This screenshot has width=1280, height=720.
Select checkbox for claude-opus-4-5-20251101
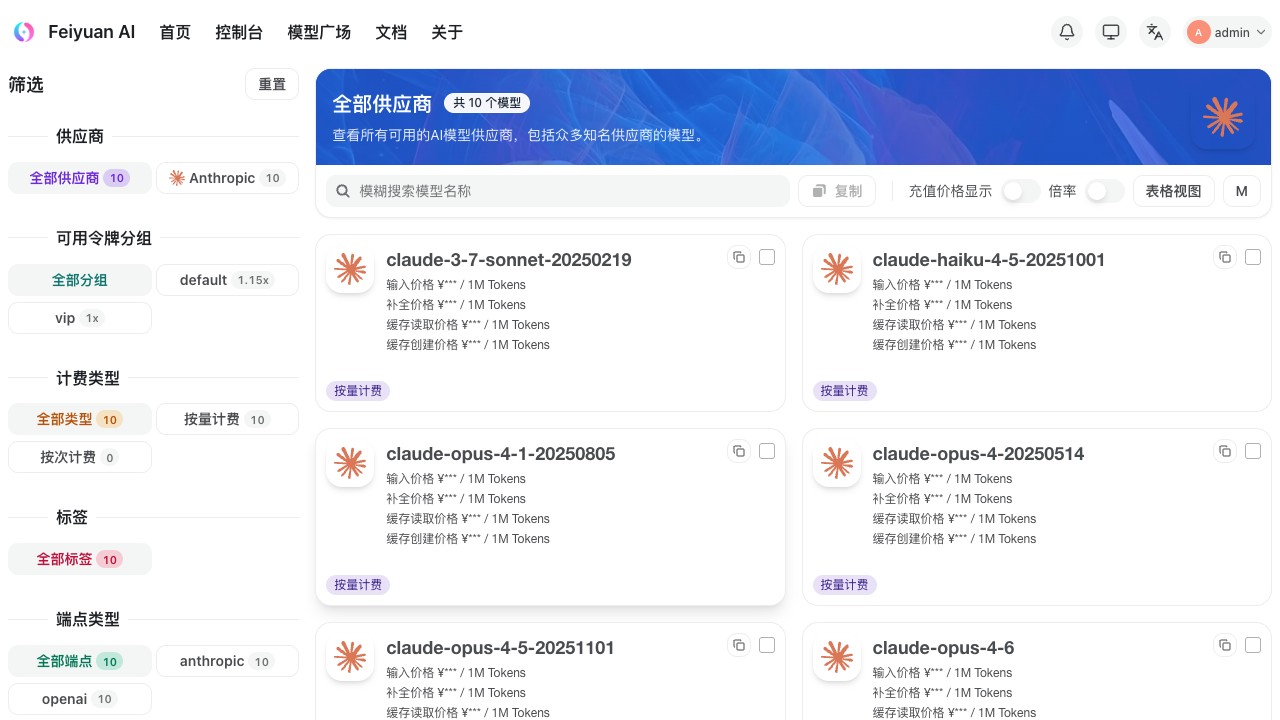(767, 645)
